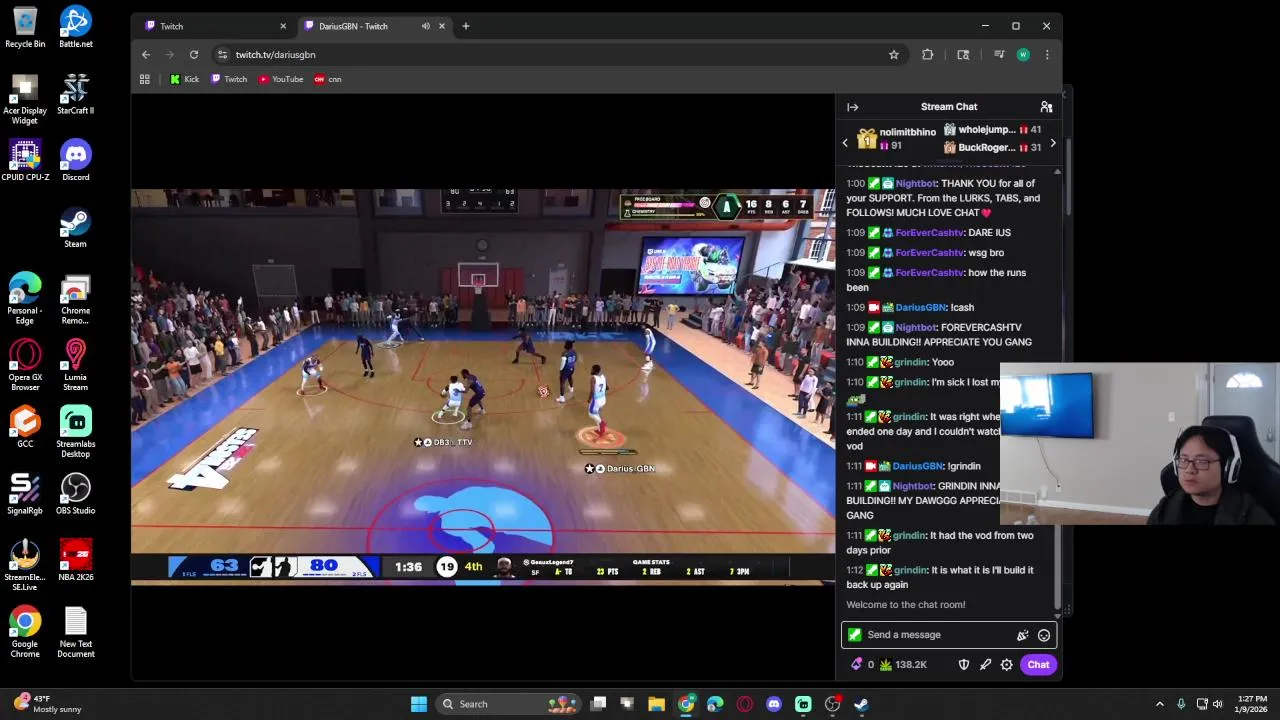
Task: Select the Recycle Bin desktop icon
Action: 25,28
